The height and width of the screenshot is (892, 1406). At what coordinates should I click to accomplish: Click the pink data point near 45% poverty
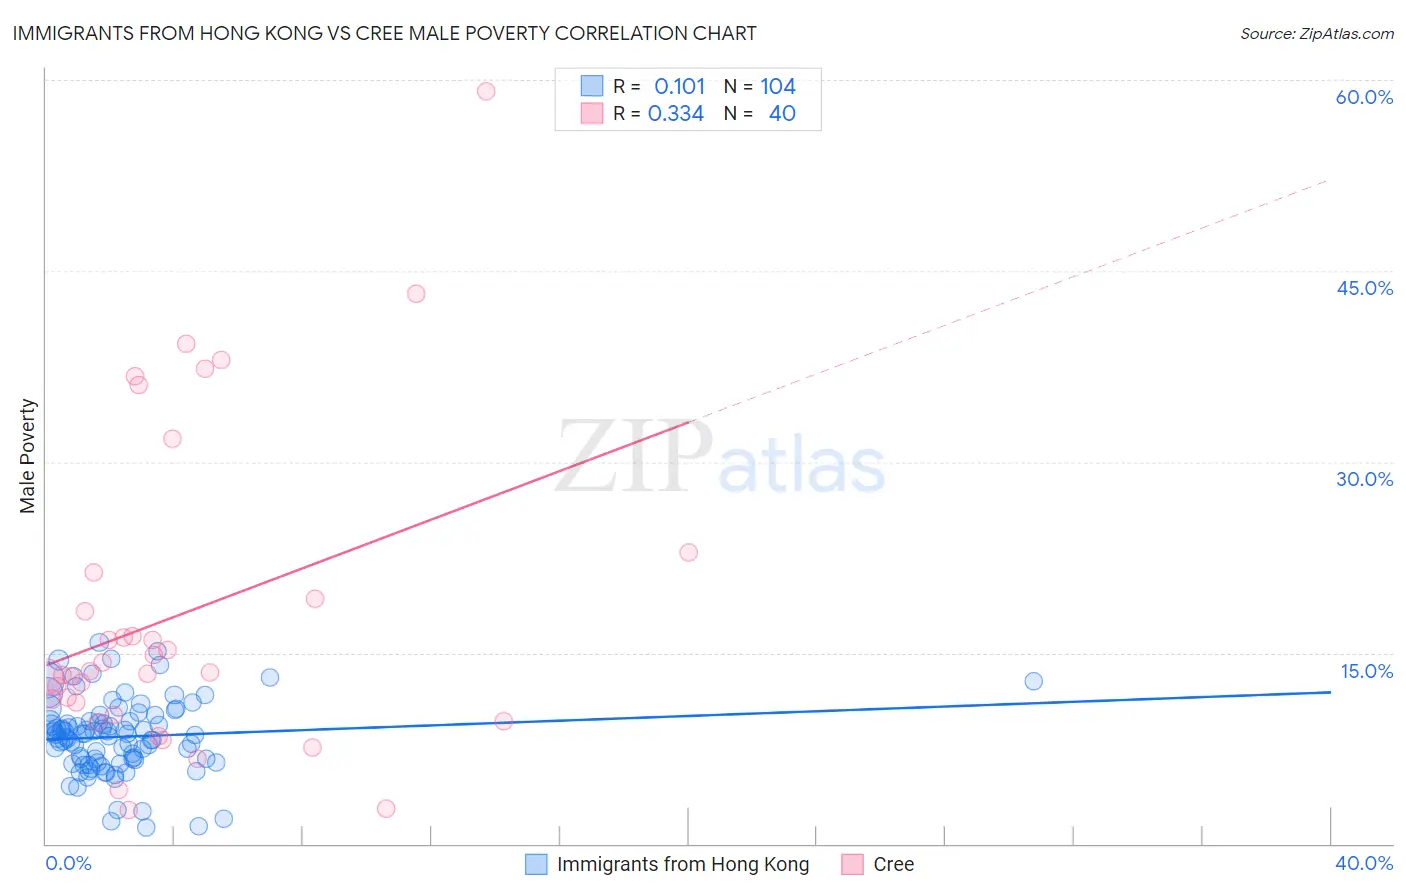point(416,293)
